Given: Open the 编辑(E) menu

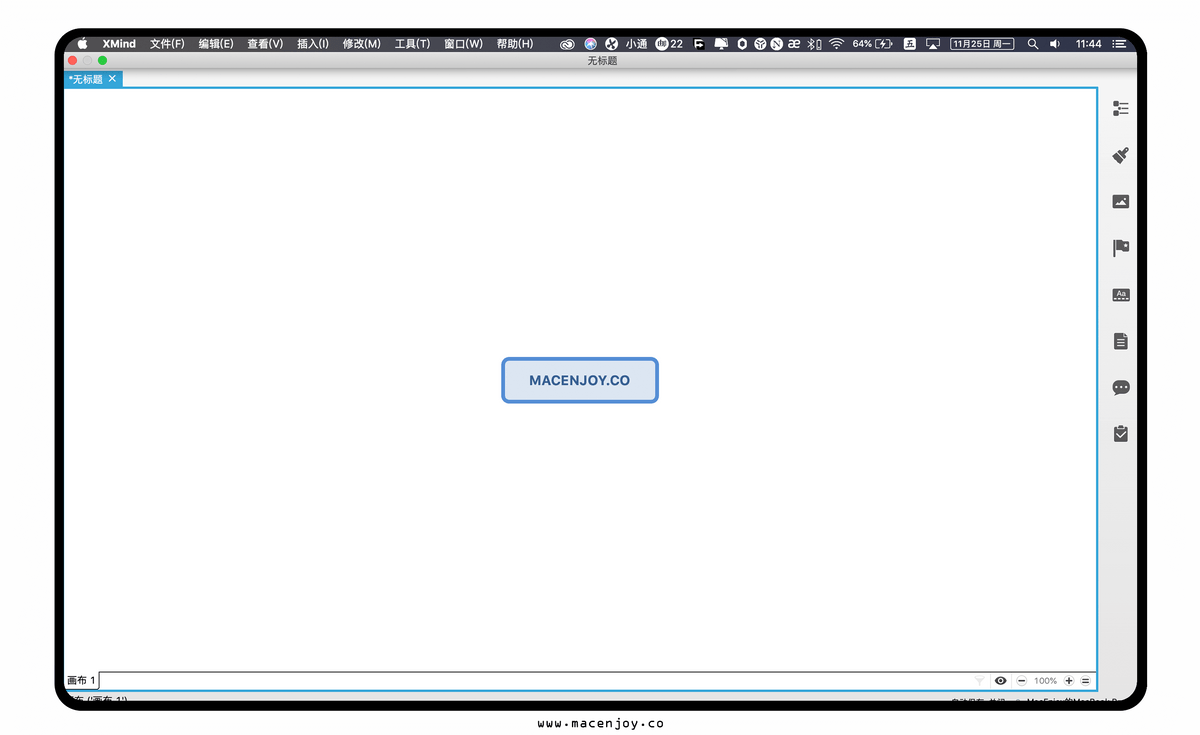Looking at the screenshot, I should (216, 44).
